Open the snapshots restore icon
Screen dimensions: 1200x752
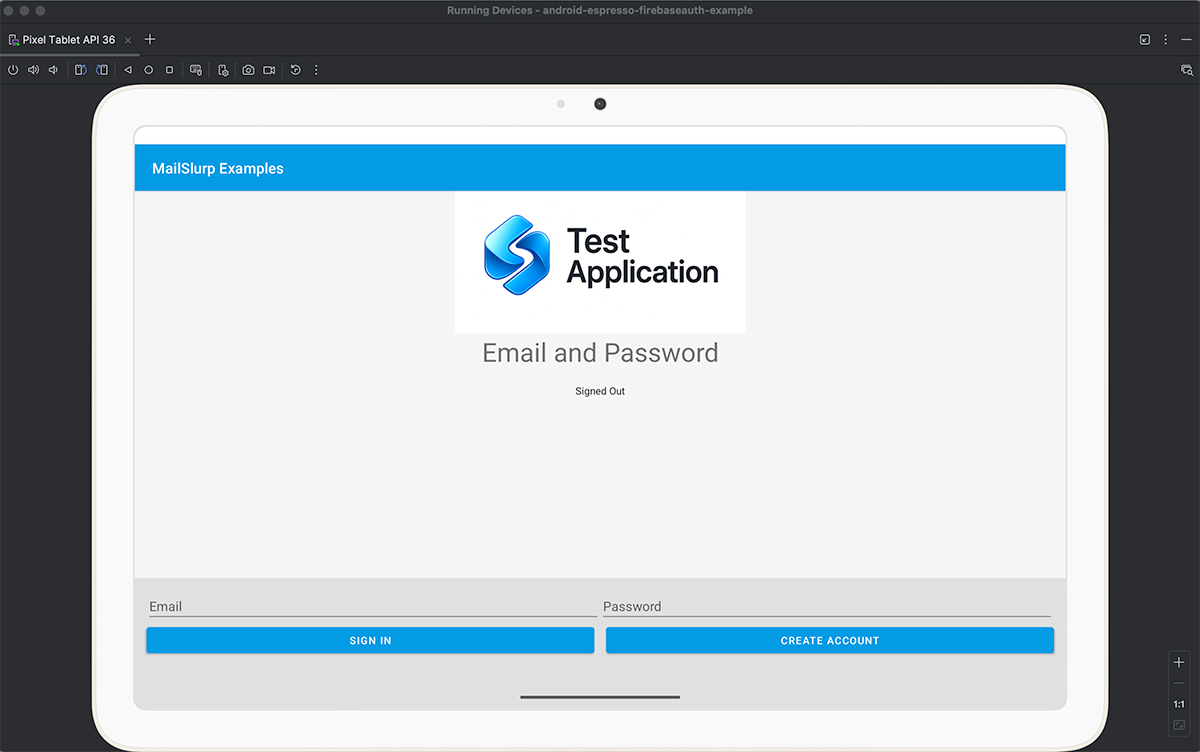(x=296, y=70)
